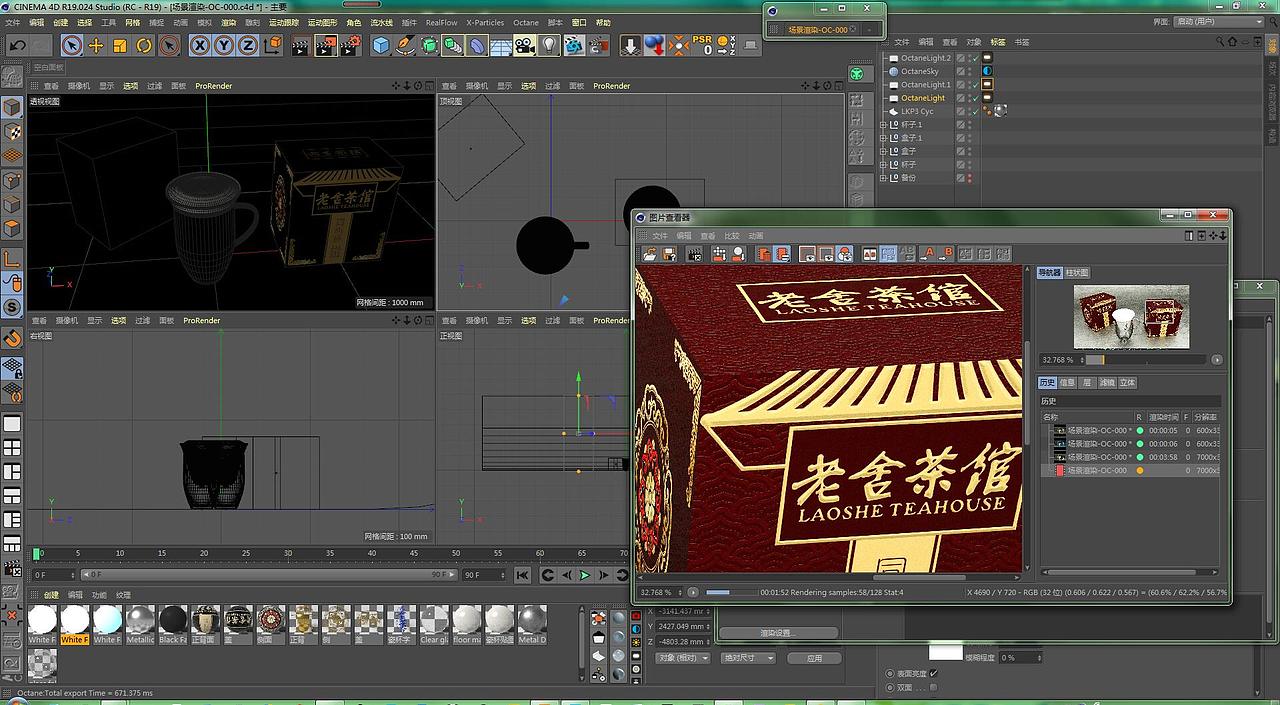Image resolution: width=1280 pixels, height=705 pixels.
Task: Switch to 柱状图 histogram tab
Action: (1077, 272)
